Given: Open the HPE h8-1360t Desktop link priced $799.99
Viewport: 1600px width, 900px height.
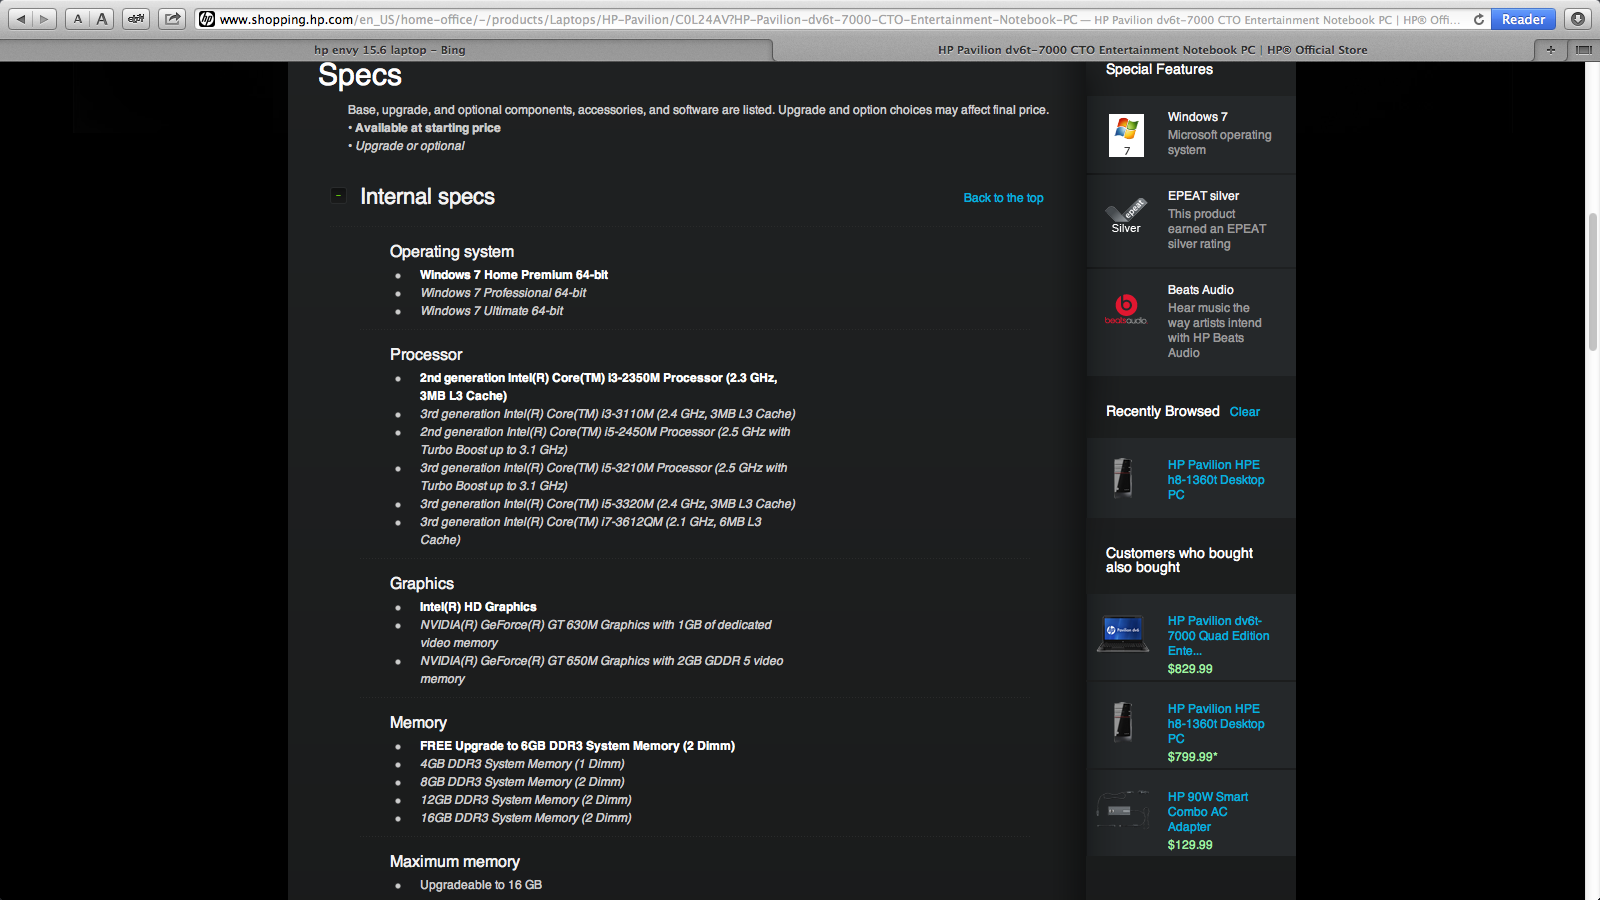Looking at the screenshot, I should point(1216,724).
